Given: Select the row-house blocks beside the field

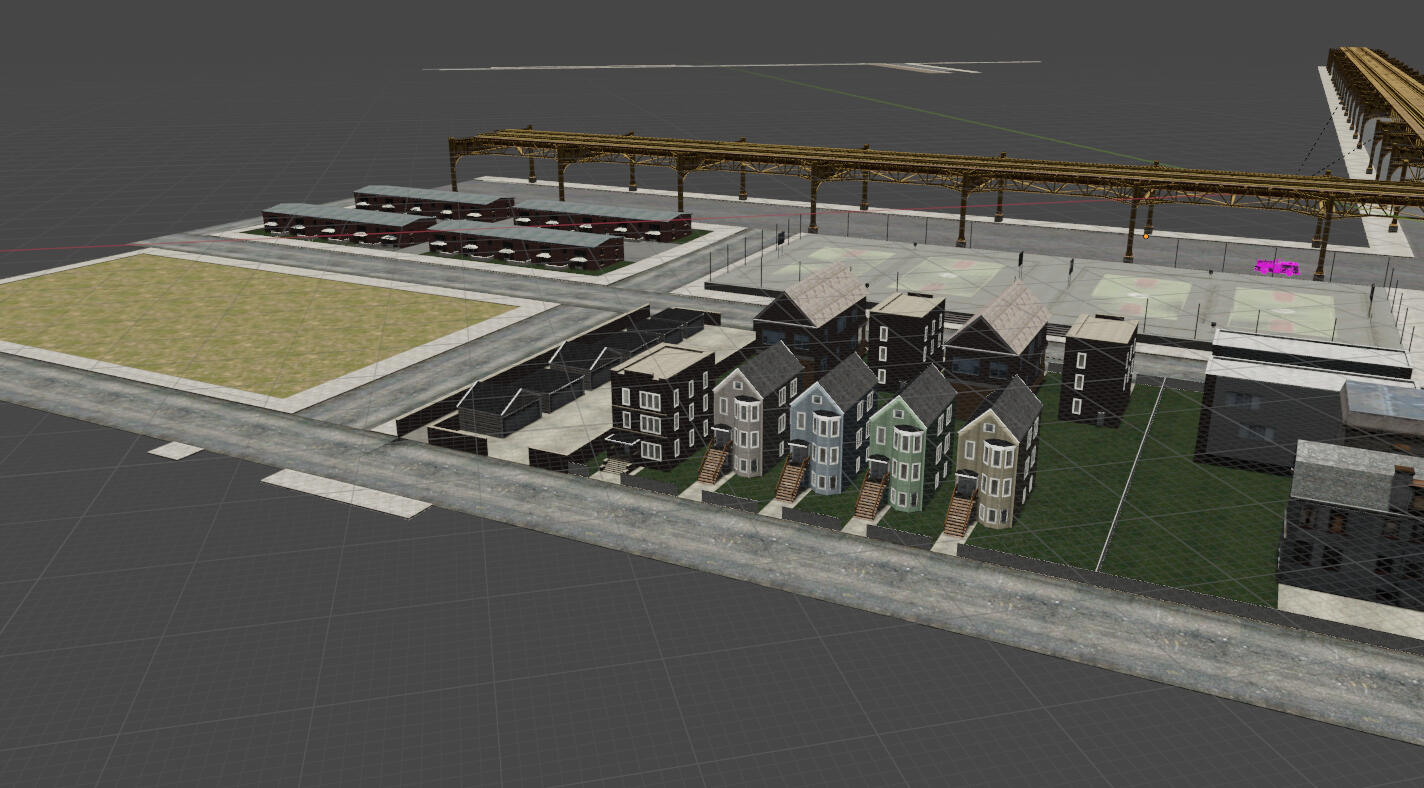Looking at the screenshot, I should [478, 226].
